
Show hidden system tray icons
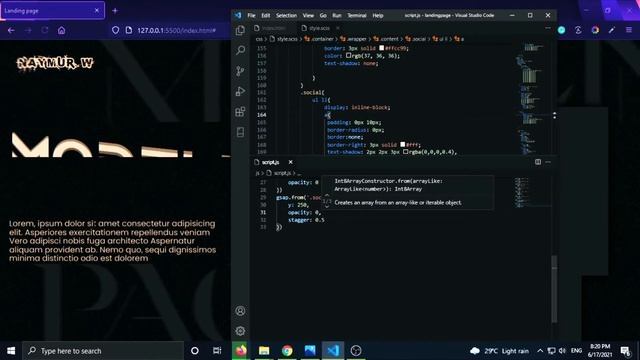pos(540,351)
